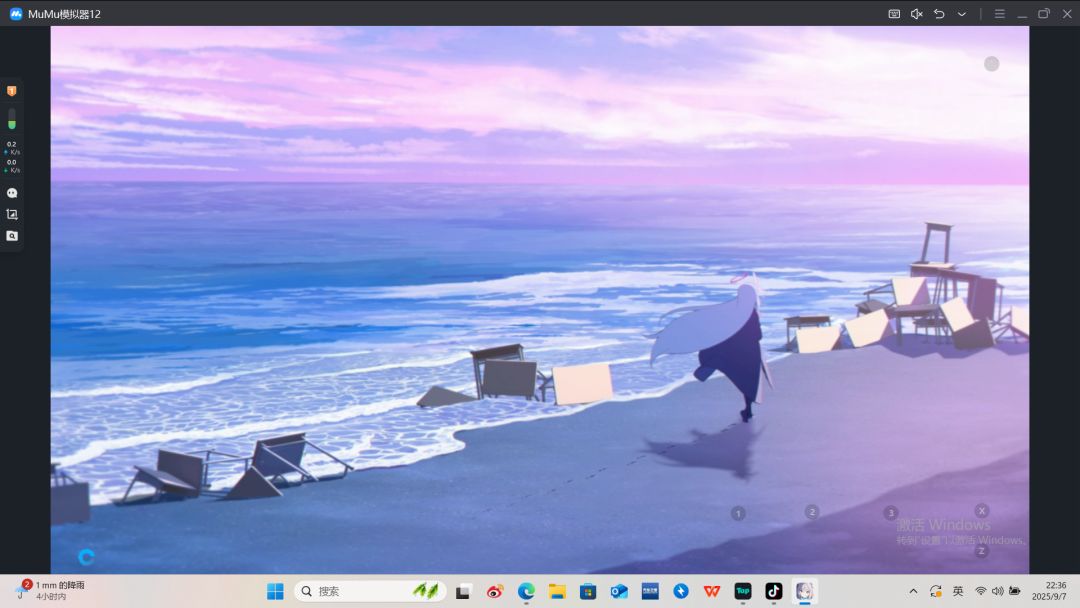The image size is (1080, 608).
Task: Open Microsoft Store from the taskbar
Action: [588, 591]
